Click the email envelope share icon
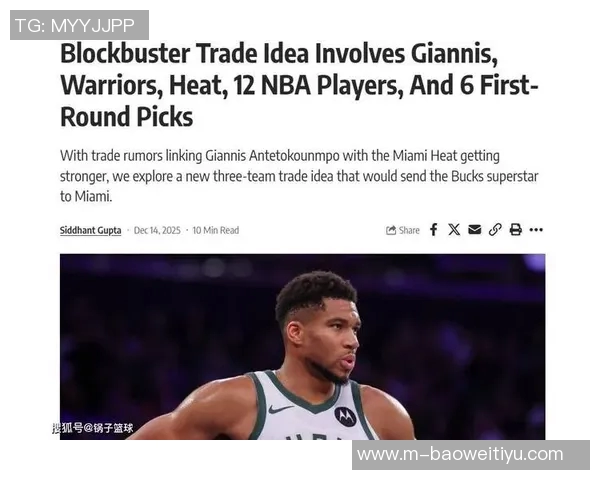Image resolution: width=600 pixels, height=480 pixels. [x=474, y=230]
